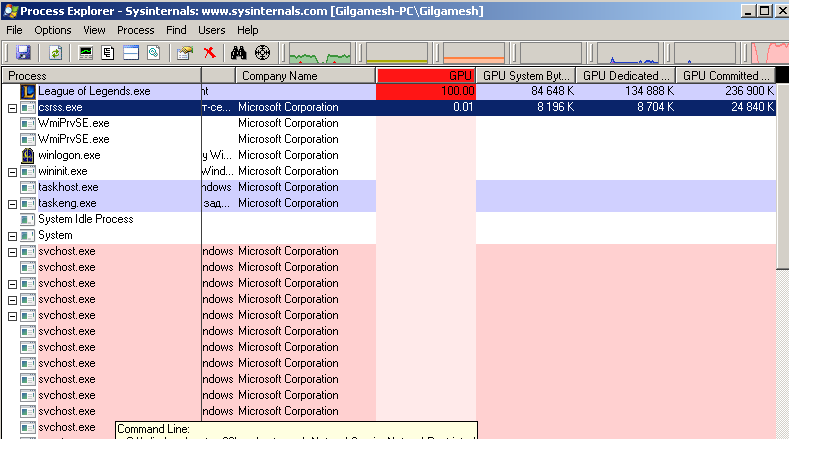Open the View menu
This screenshot has width=840, height=452.
(94, 30)
